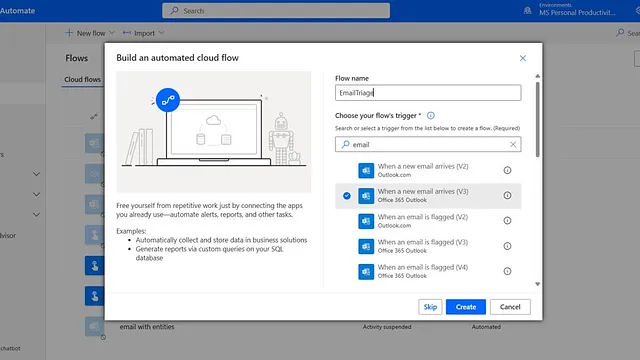
Task: Clear the trigger search text
Action: click(513, 144)
